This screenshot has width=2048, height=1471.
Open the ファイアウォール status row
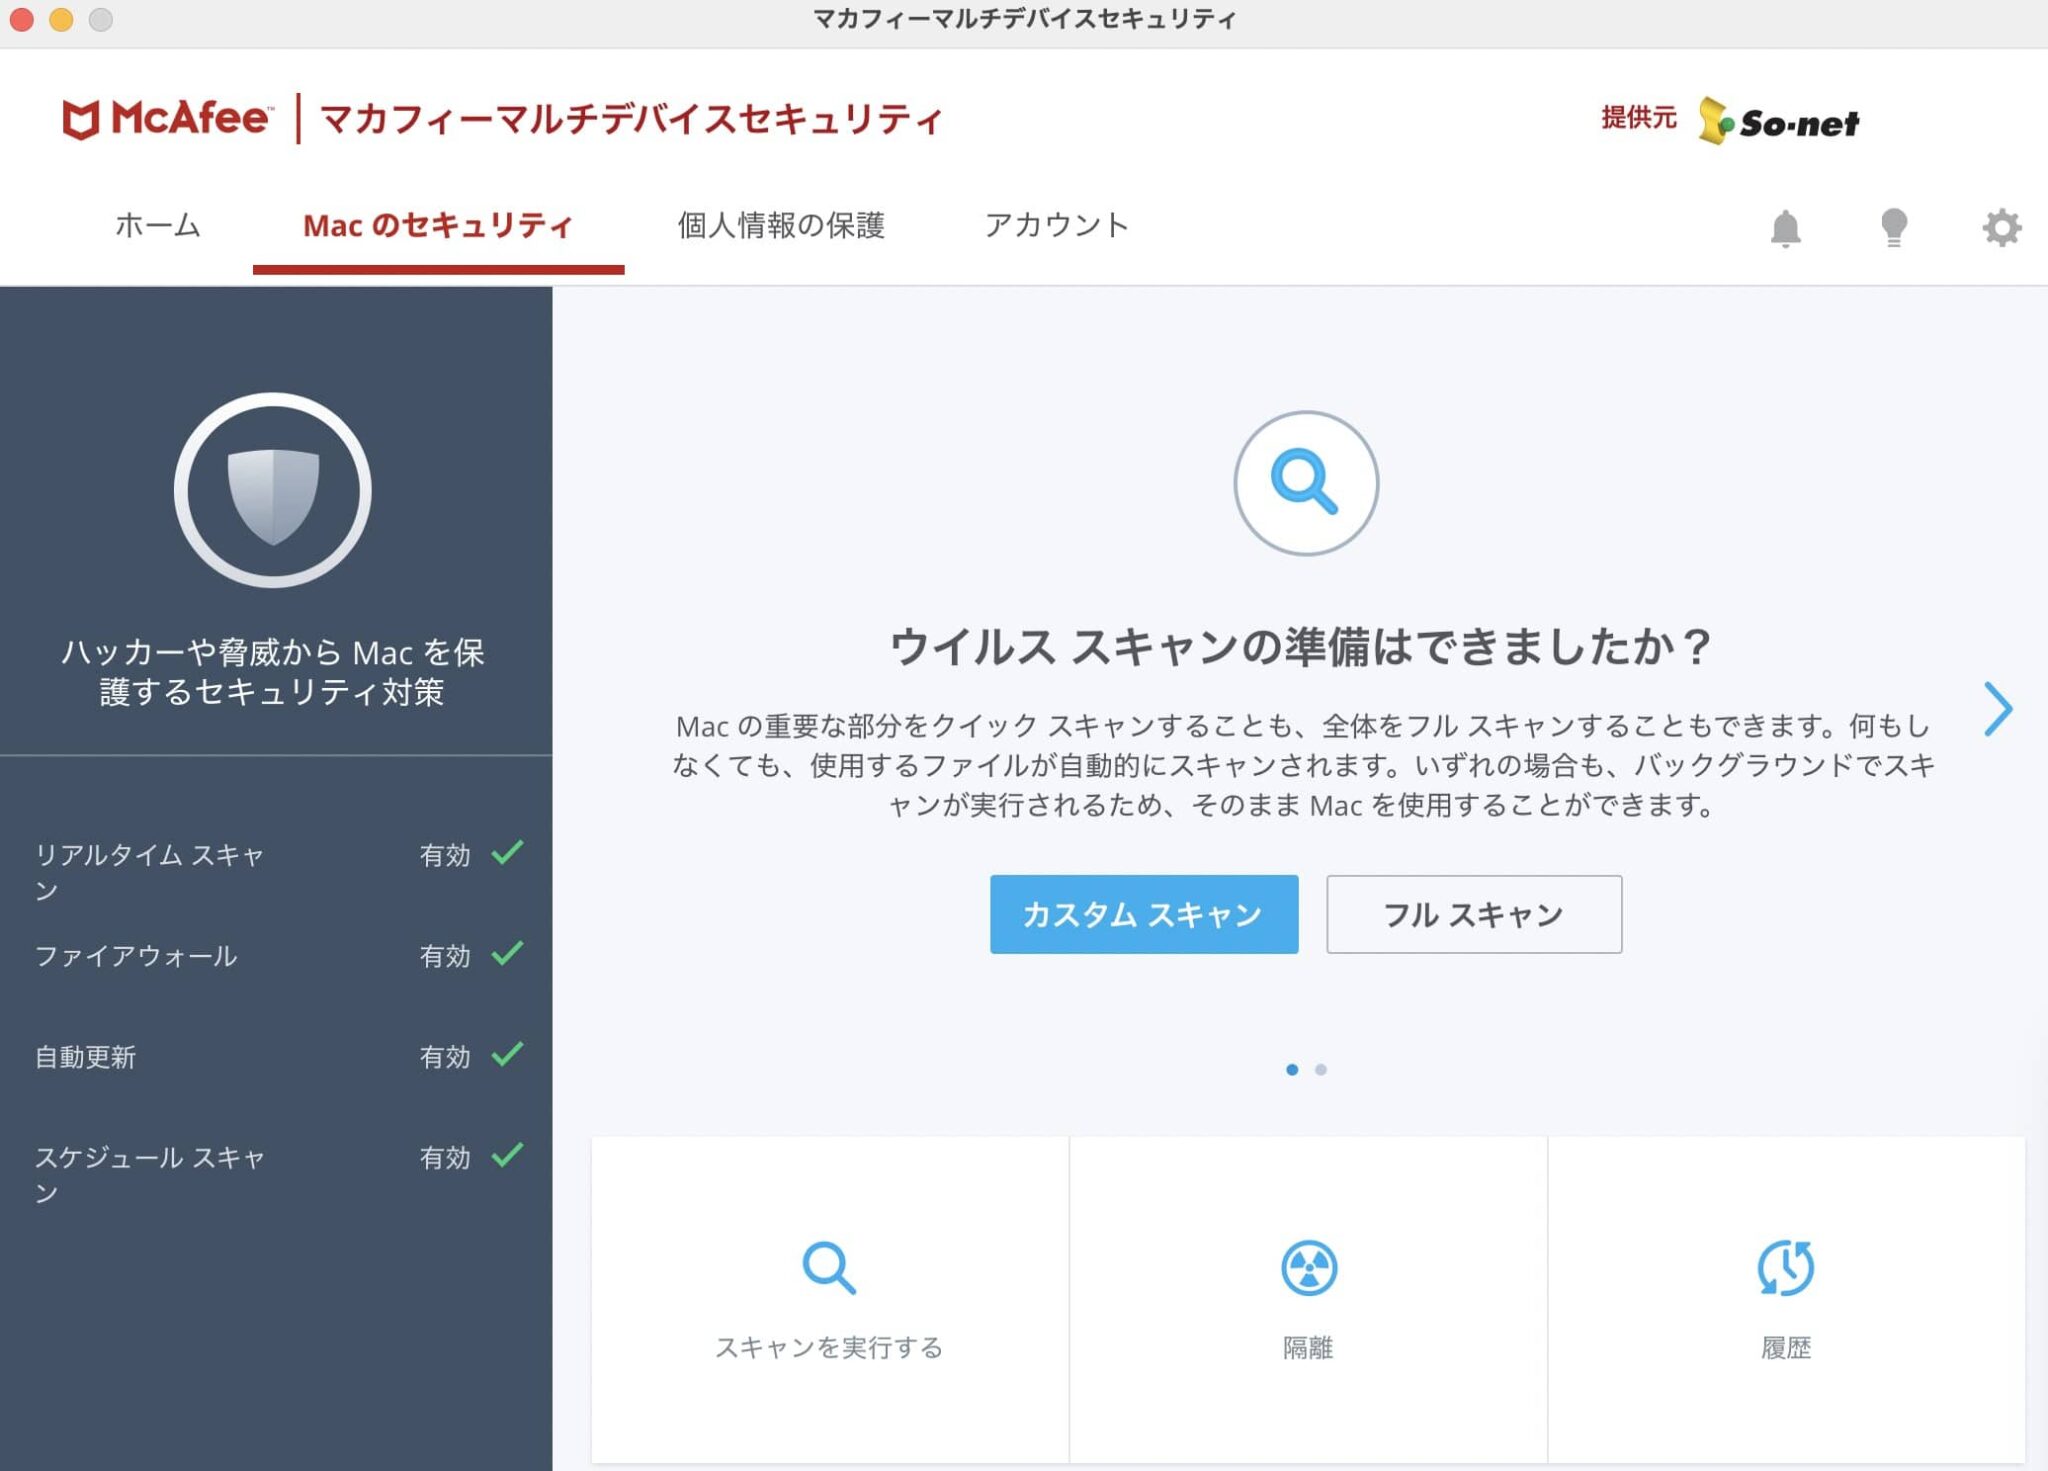click(x=277, y=955)
